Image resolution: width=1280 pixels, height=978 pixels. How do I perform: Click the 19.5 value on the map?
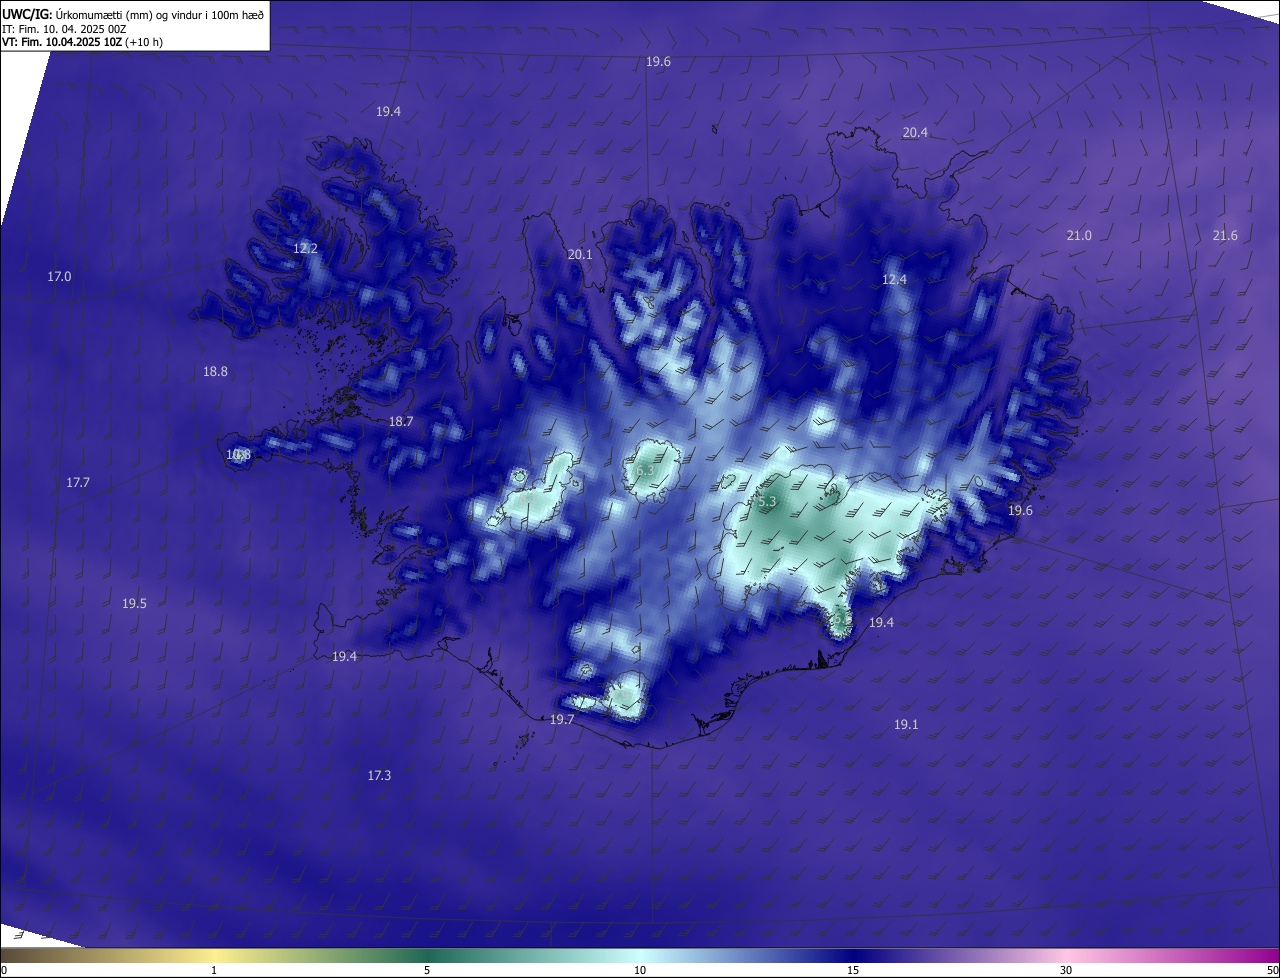[134, 604]
